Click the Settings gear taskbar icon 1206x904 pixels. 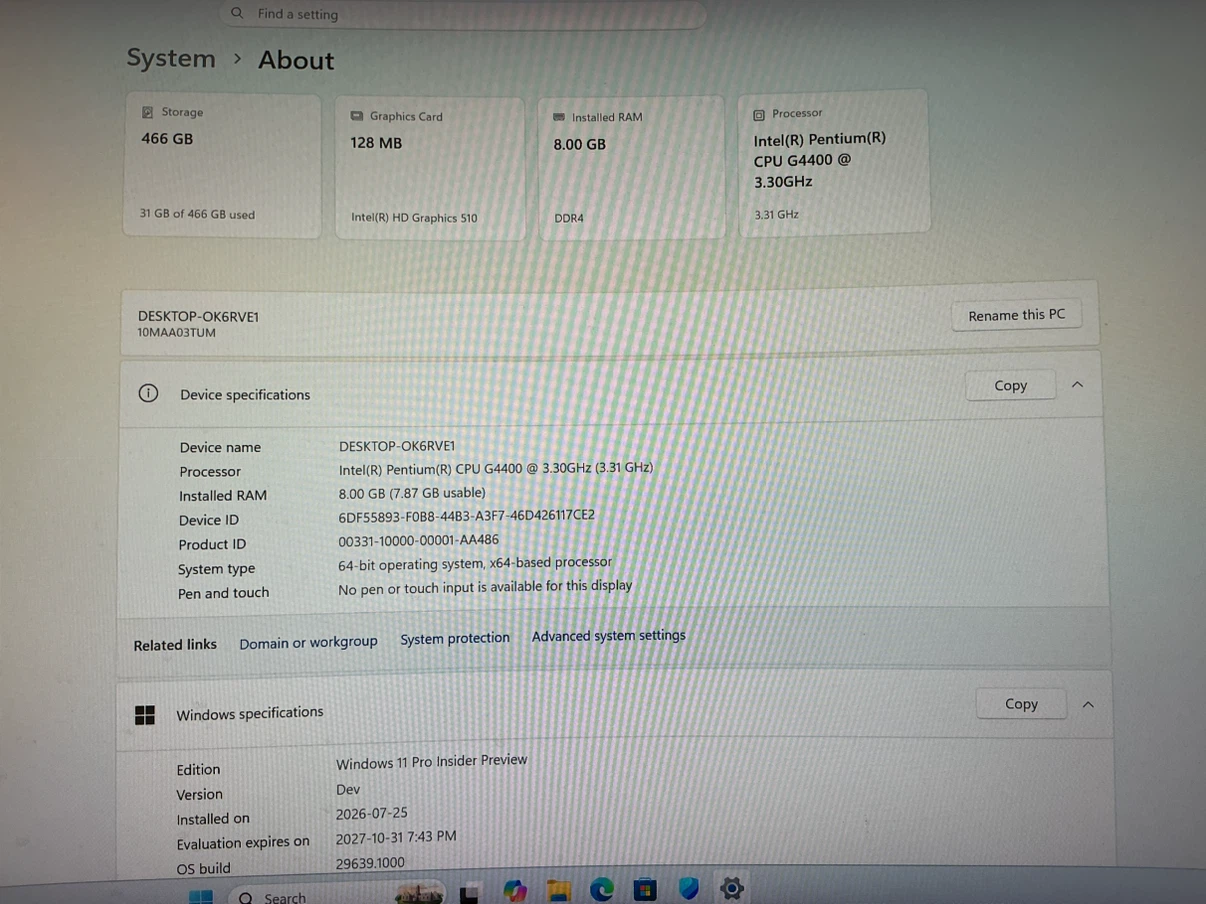click(732, 887)
